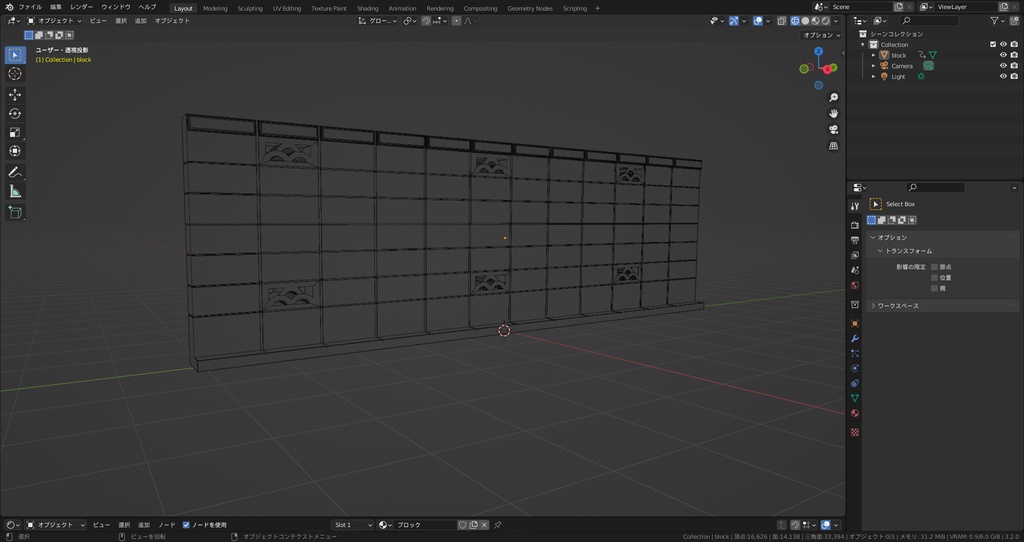1024x542 pixels.
Task: Expand the Camera item in outliner
Action: tap(874, 66)
